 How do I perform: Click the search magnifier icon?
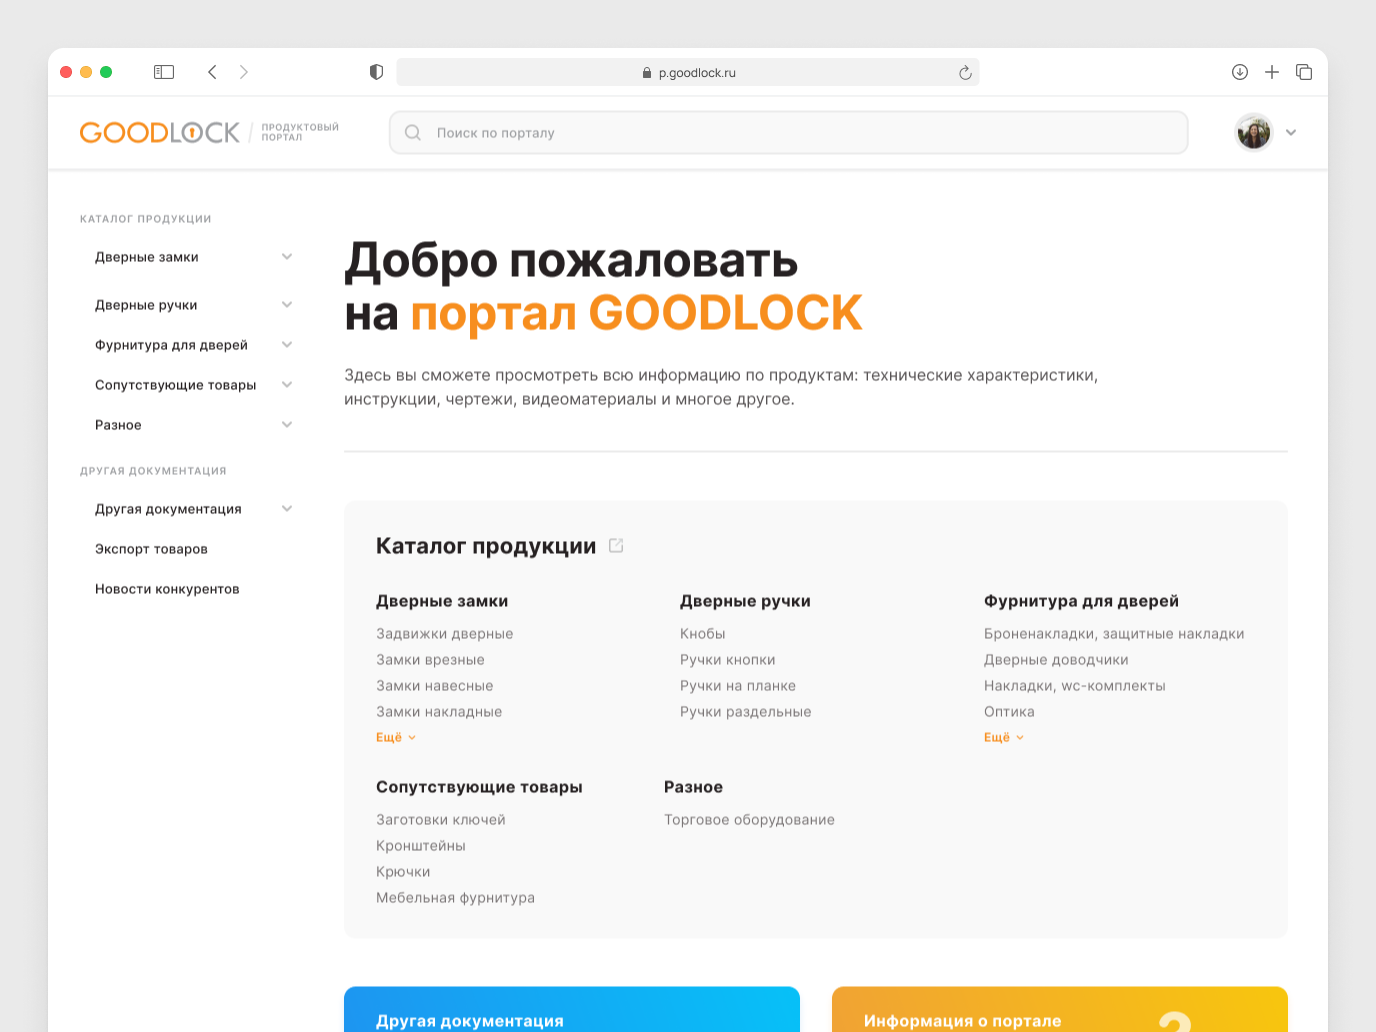click(412, 132)
